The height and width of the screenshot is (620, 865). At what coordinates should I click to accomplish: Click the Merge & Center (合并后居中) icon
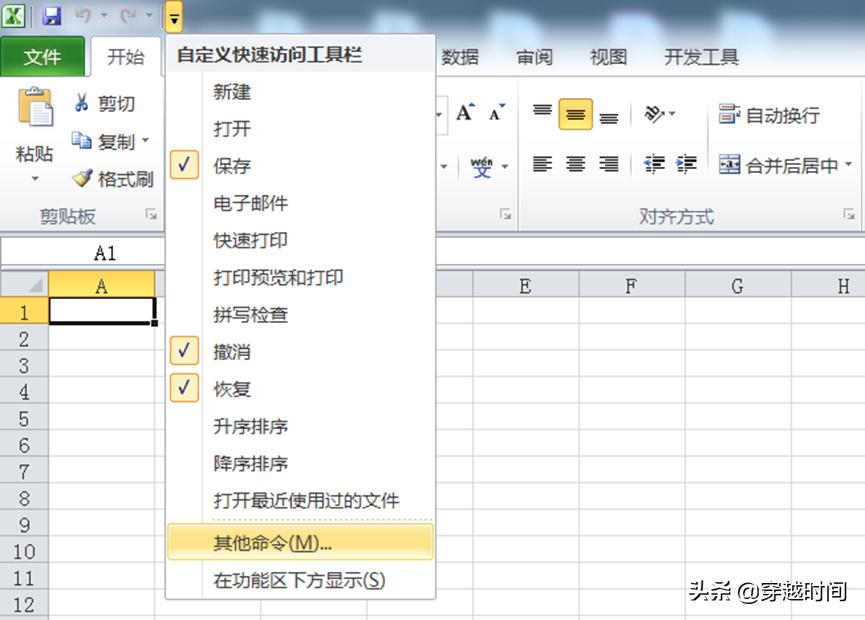pos(731,165)
